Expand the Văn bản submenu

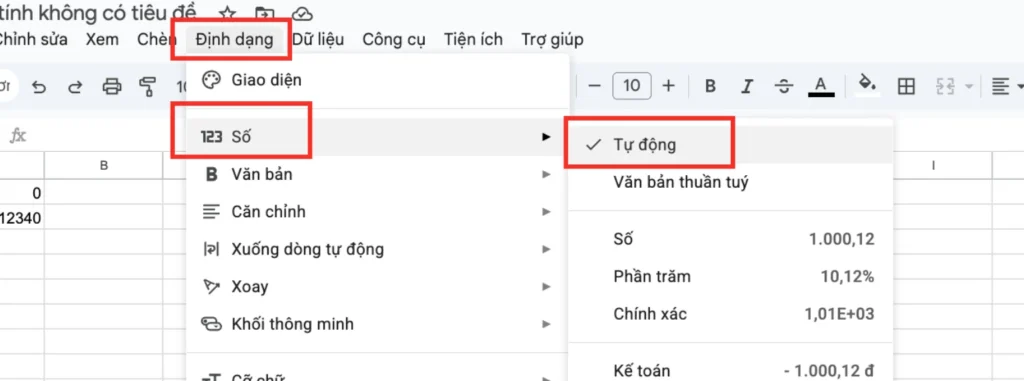tap(377, 174)
